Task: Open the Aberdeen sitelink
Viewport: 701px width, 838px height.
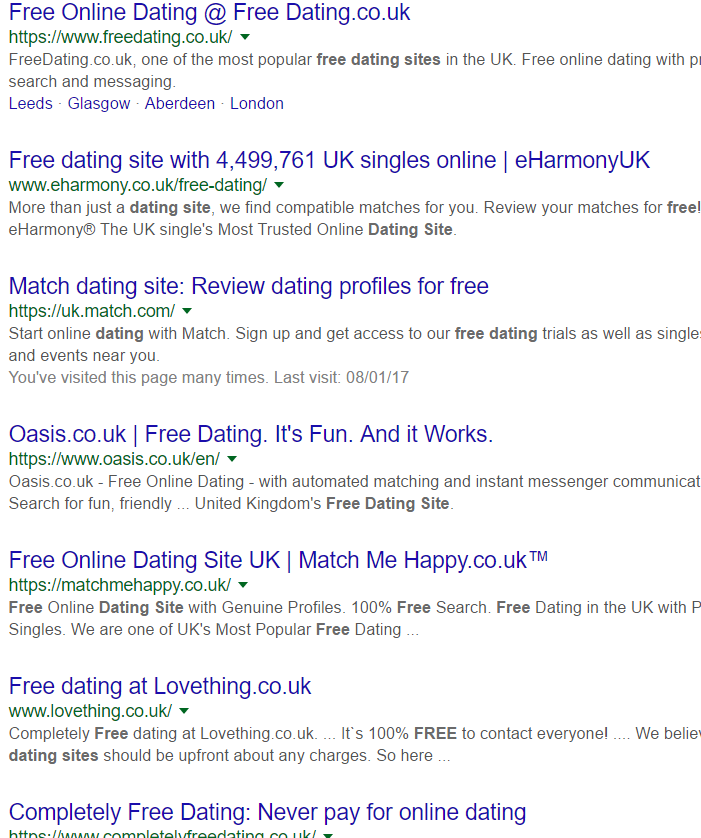Action: (x=180, y=103)
